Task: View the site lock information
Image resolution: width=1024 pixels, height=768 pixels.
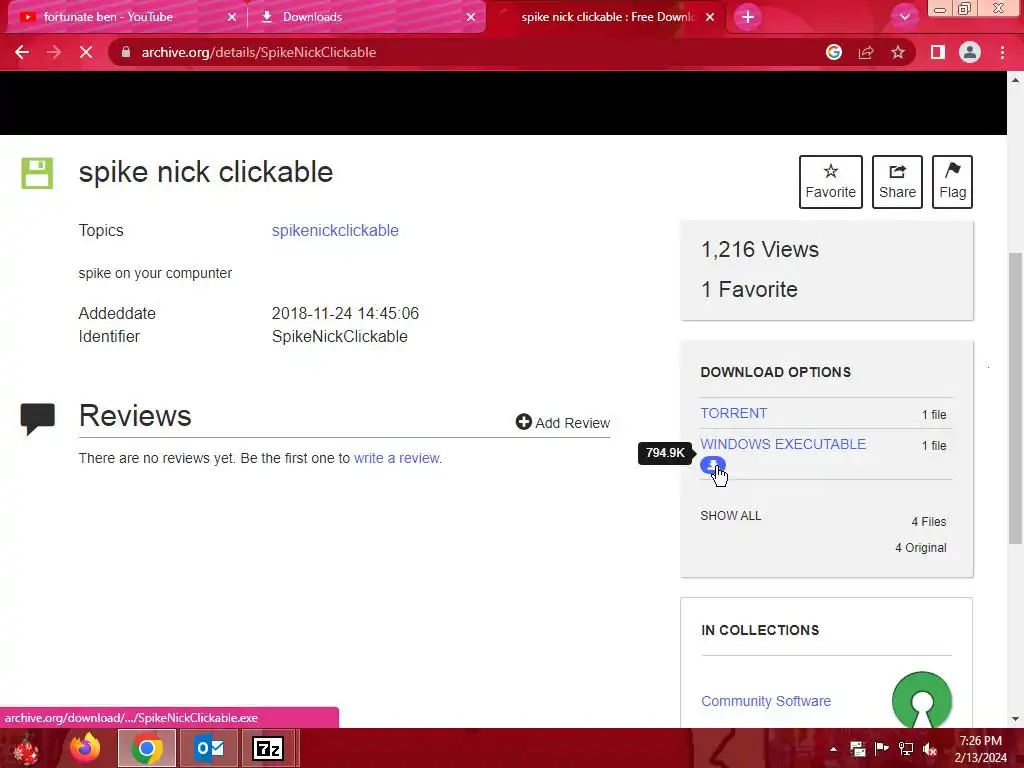Action: pos(125,52)
